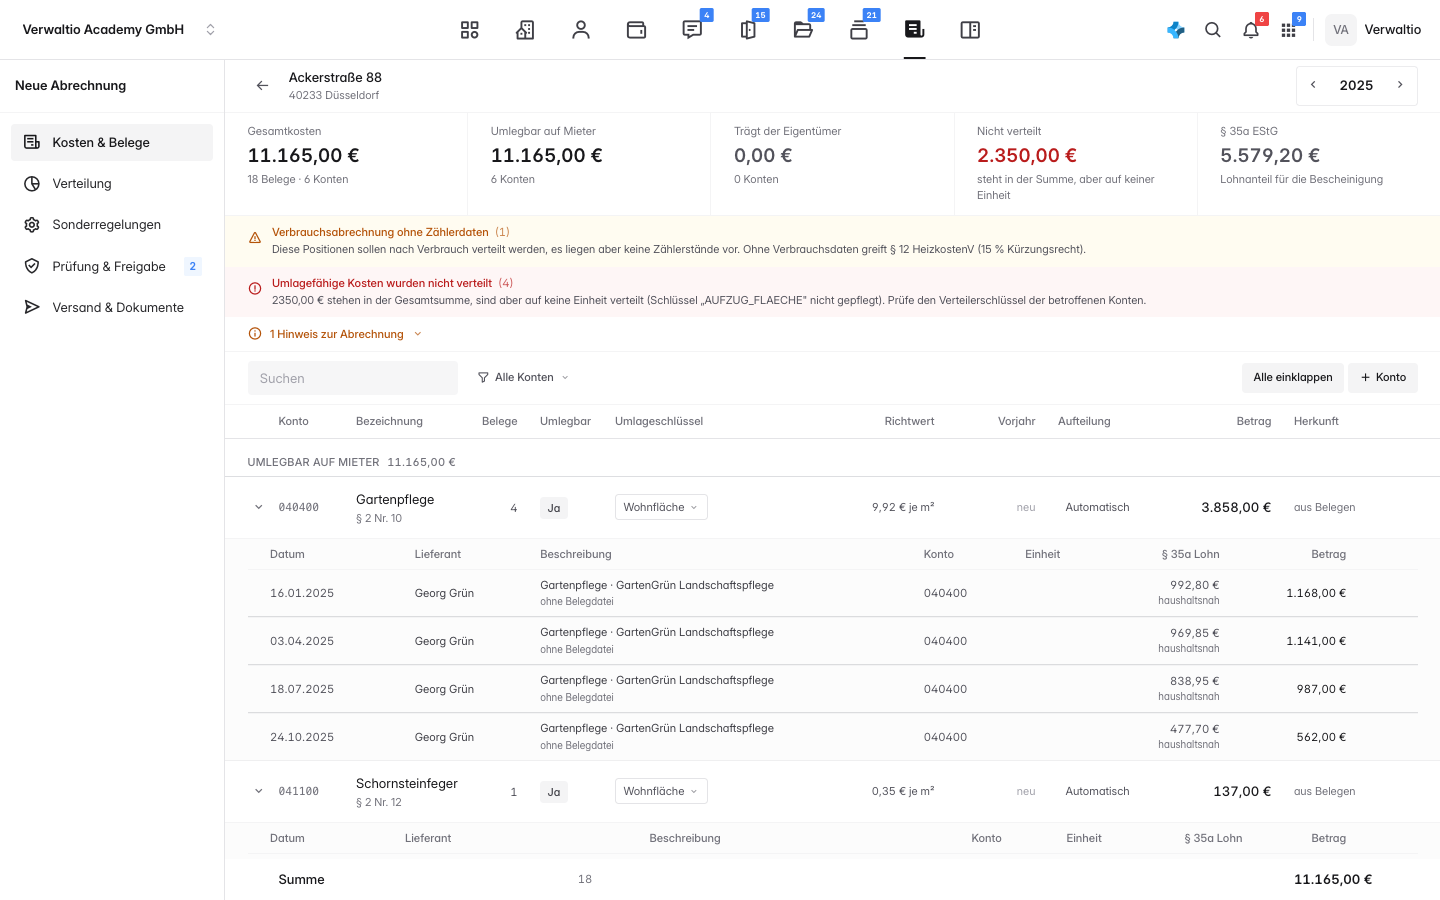Open the apps grid launcher icon

click(x=1288, y=30)
